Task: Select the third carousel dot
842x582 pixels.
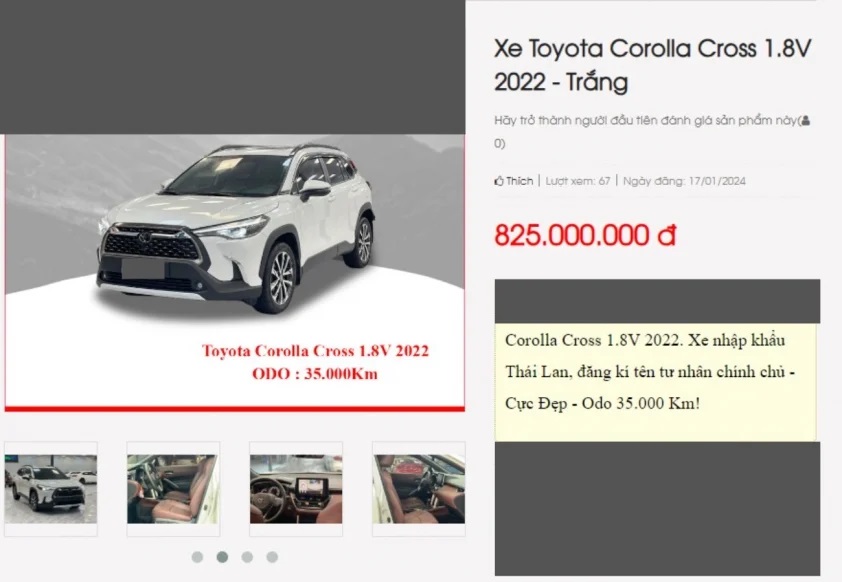Action: coord(247,557)
